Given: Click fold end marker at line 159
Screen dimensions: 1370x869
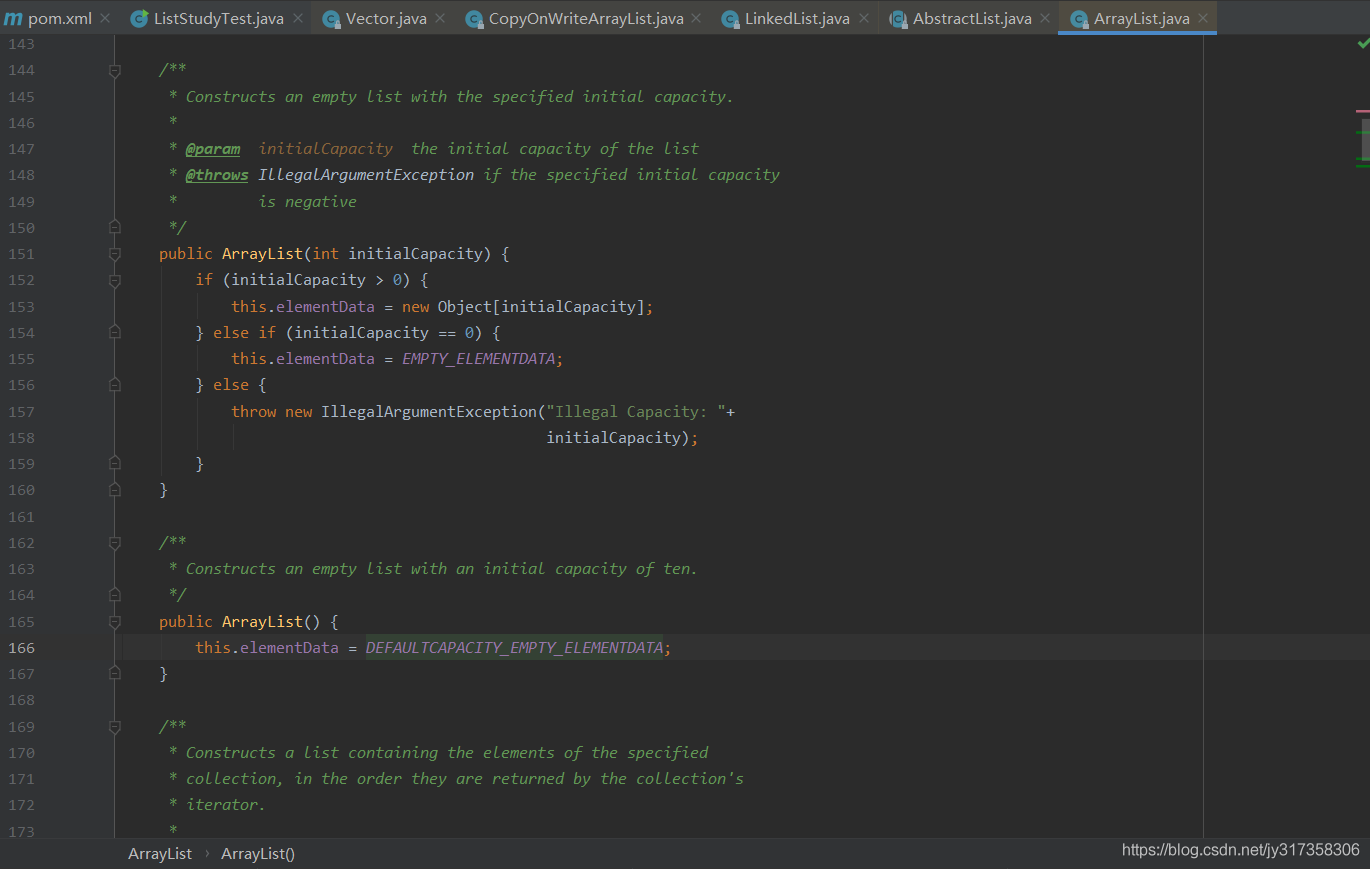Looking at the screenshot, I should [115, 463].
